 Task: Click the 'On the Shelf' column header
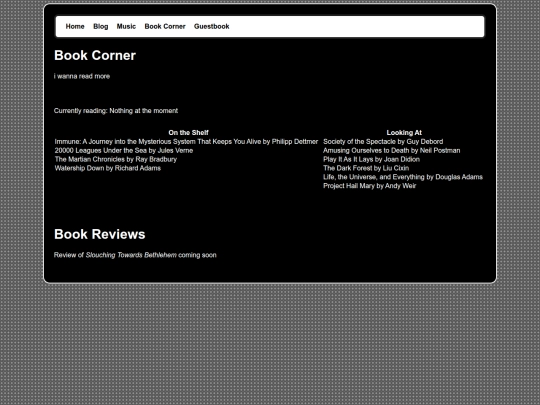[188, 133]
